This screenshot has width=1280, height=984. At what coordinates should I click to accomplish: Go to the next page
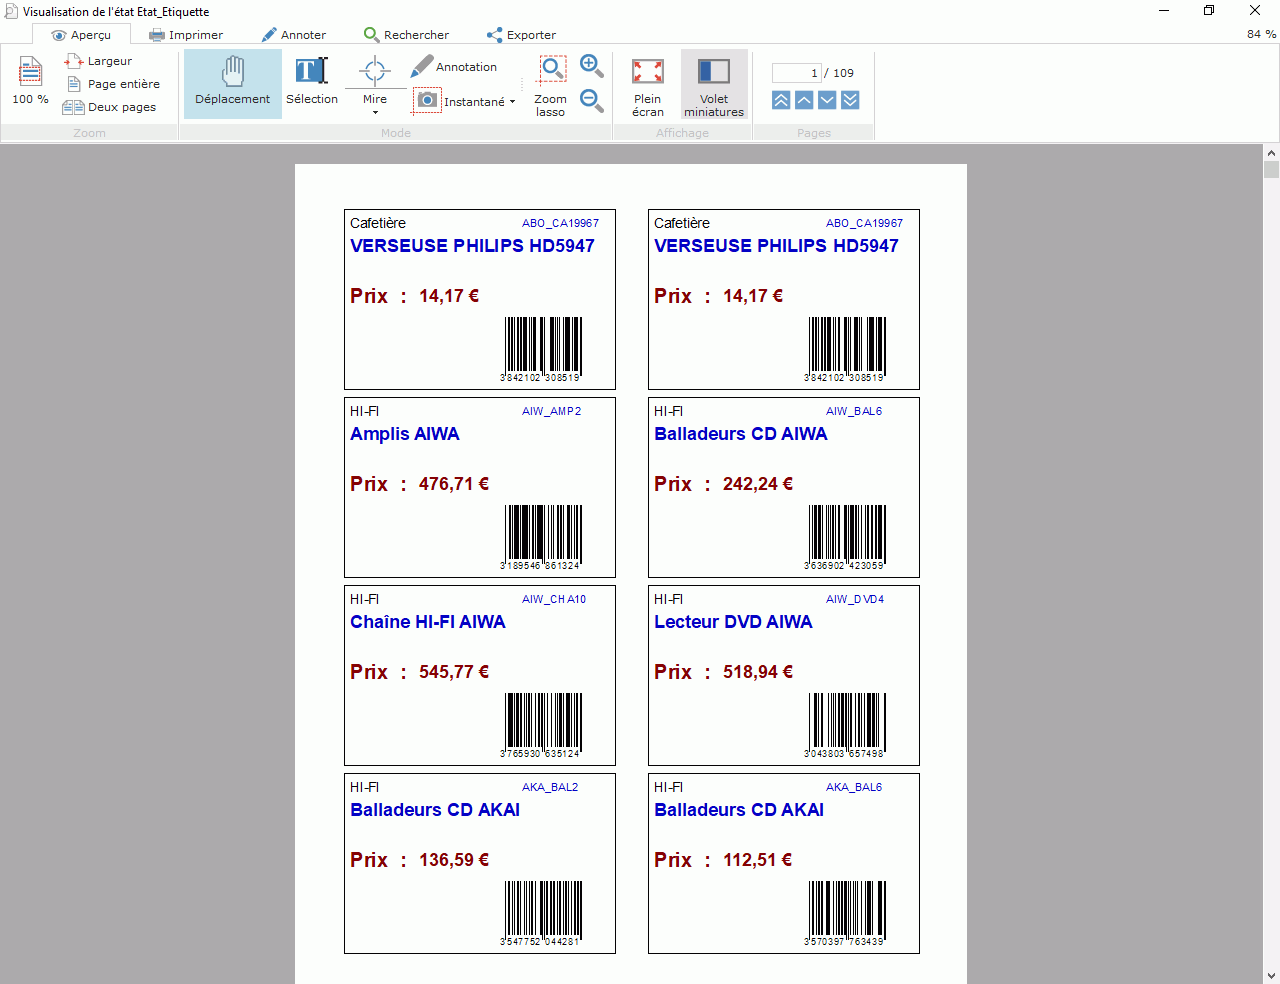[x=827, y=100]
